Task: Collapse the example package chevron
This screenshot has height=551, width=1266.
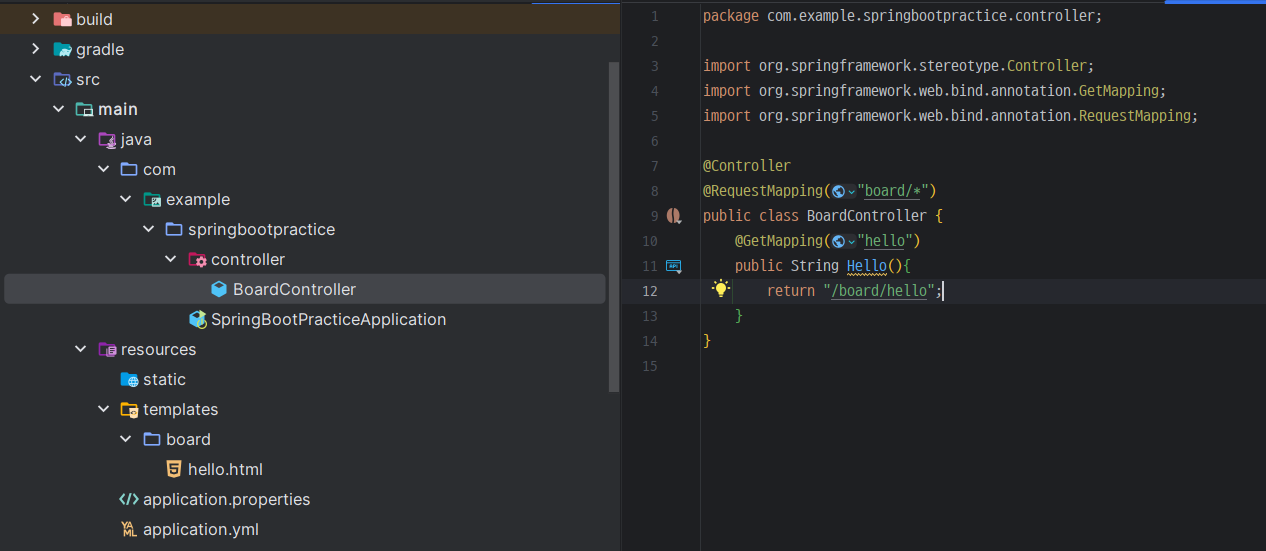Action: point(126,199)
